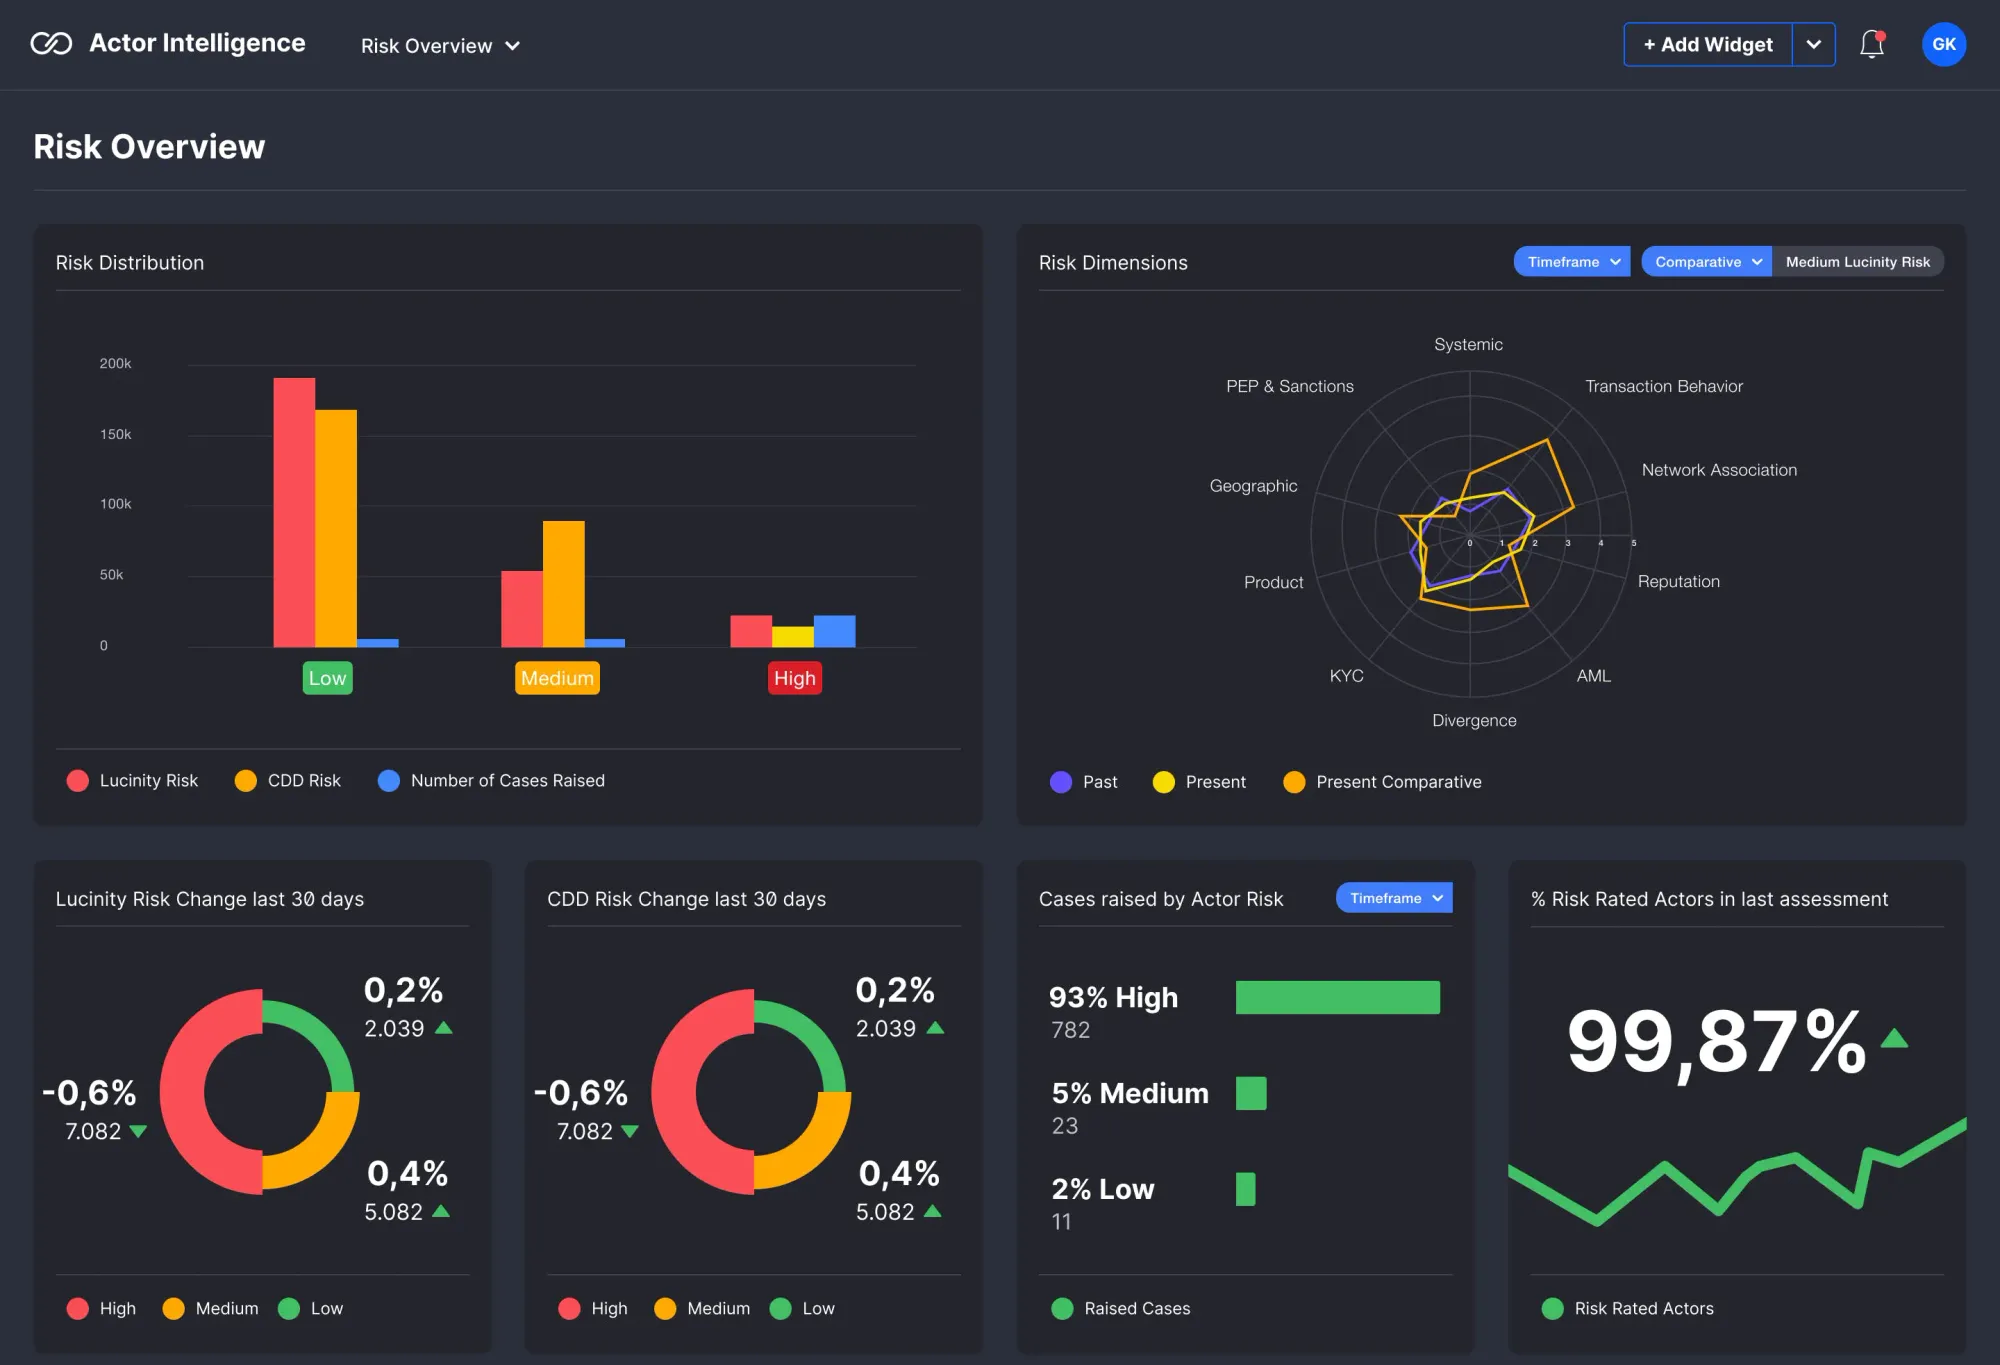Open the Comparative dropdown
Viewport: 2000px width, 1365px height.
coord(1706,262)
